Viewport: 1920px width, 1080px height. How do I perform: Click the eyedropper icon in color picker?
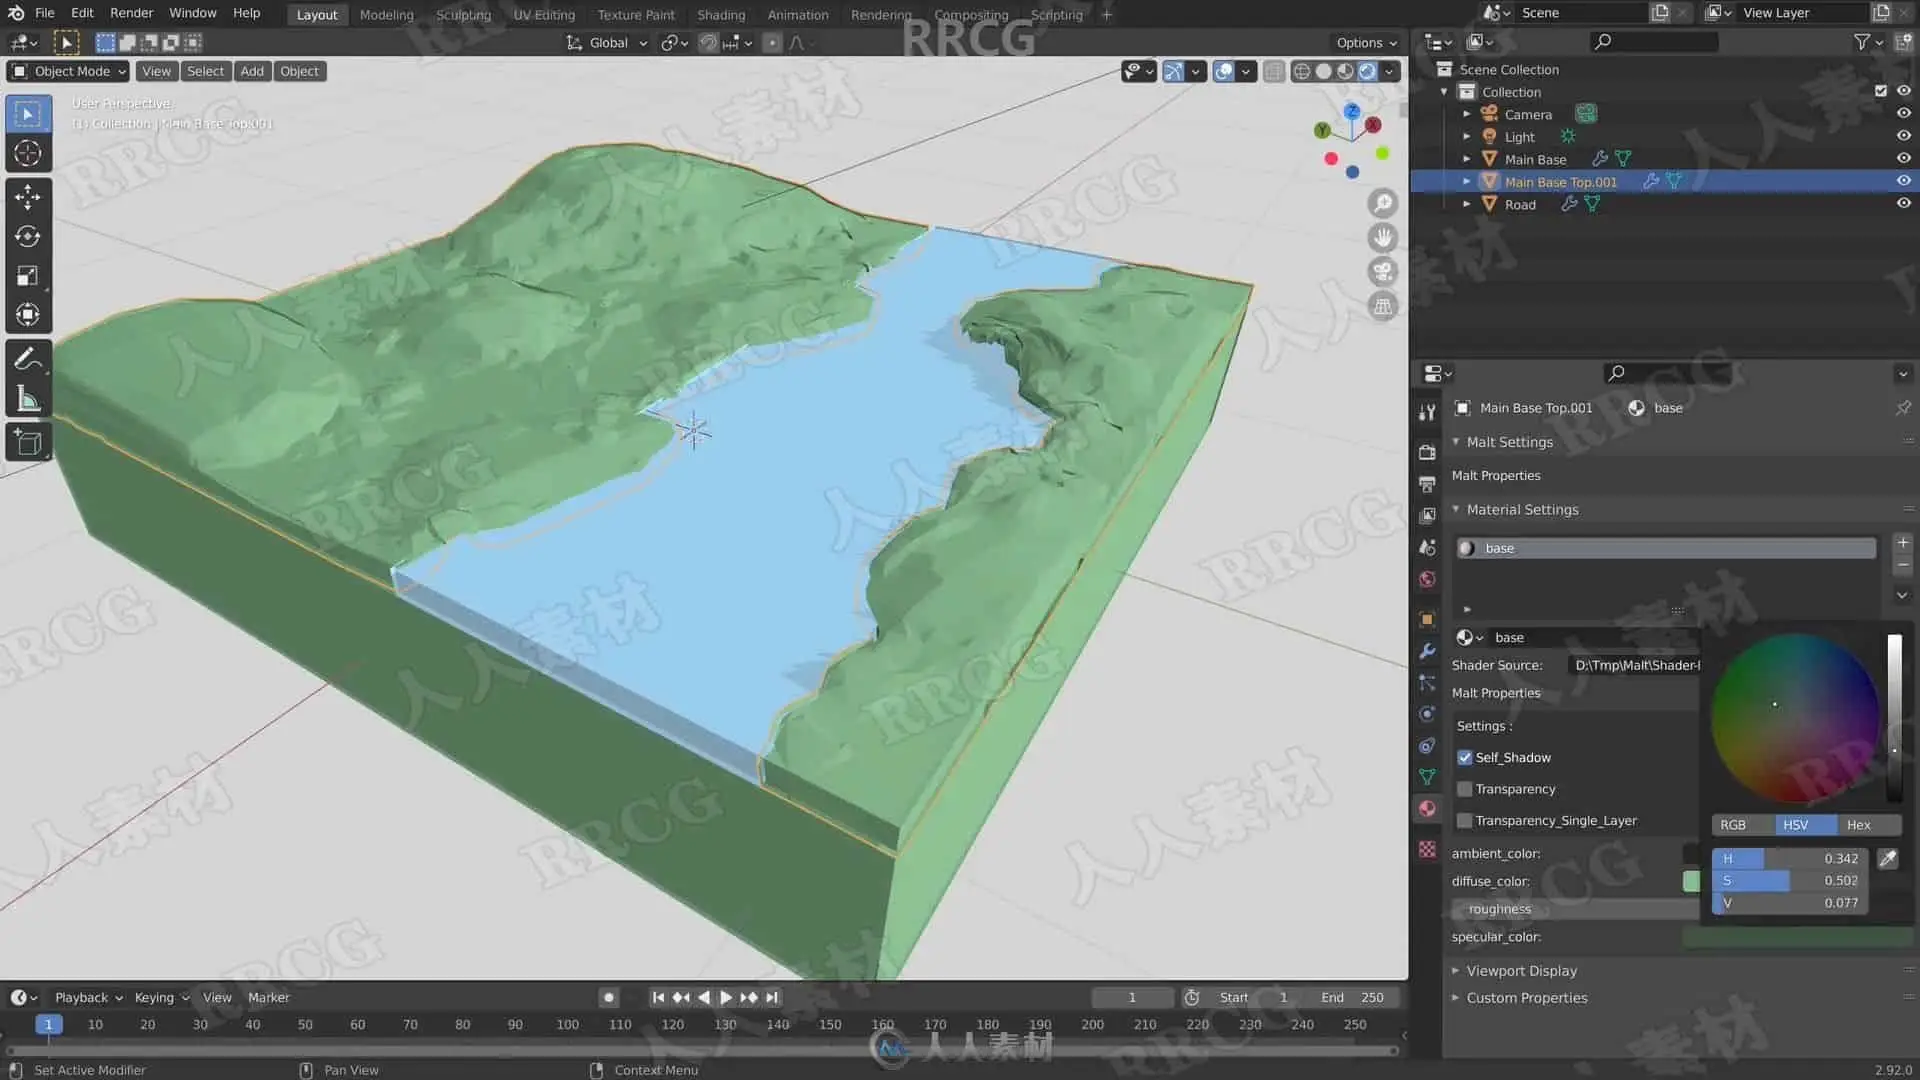click(1887, 859)
